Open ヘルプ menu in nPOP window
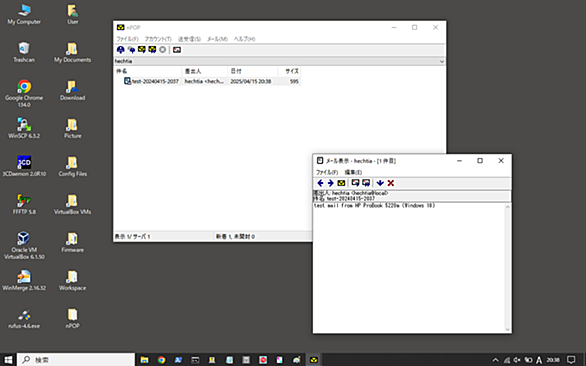The width and height of the screenshot is (586, 366). click(244, 39)
